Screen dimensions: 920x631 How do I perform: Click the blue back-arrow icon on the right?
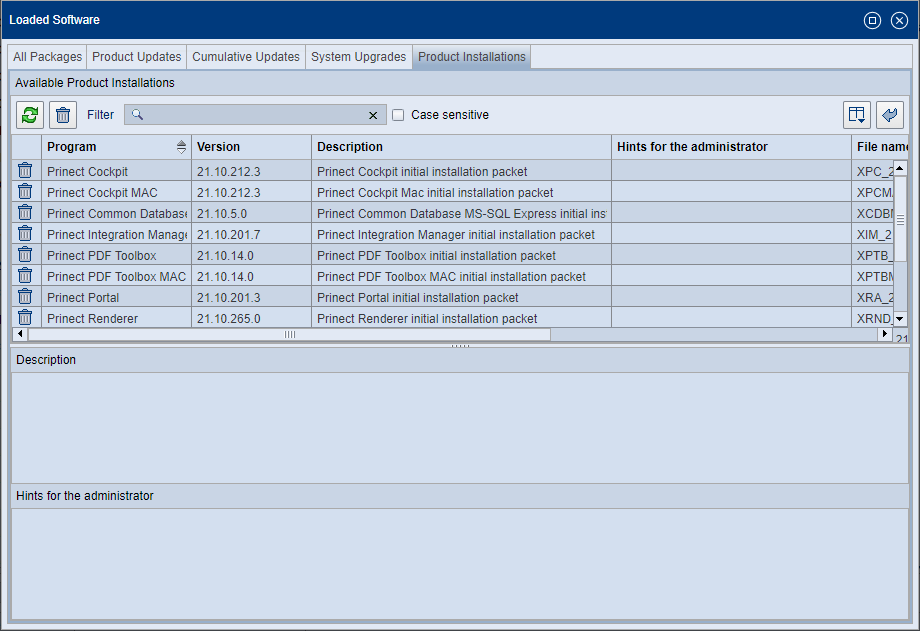tap(889, 114)
